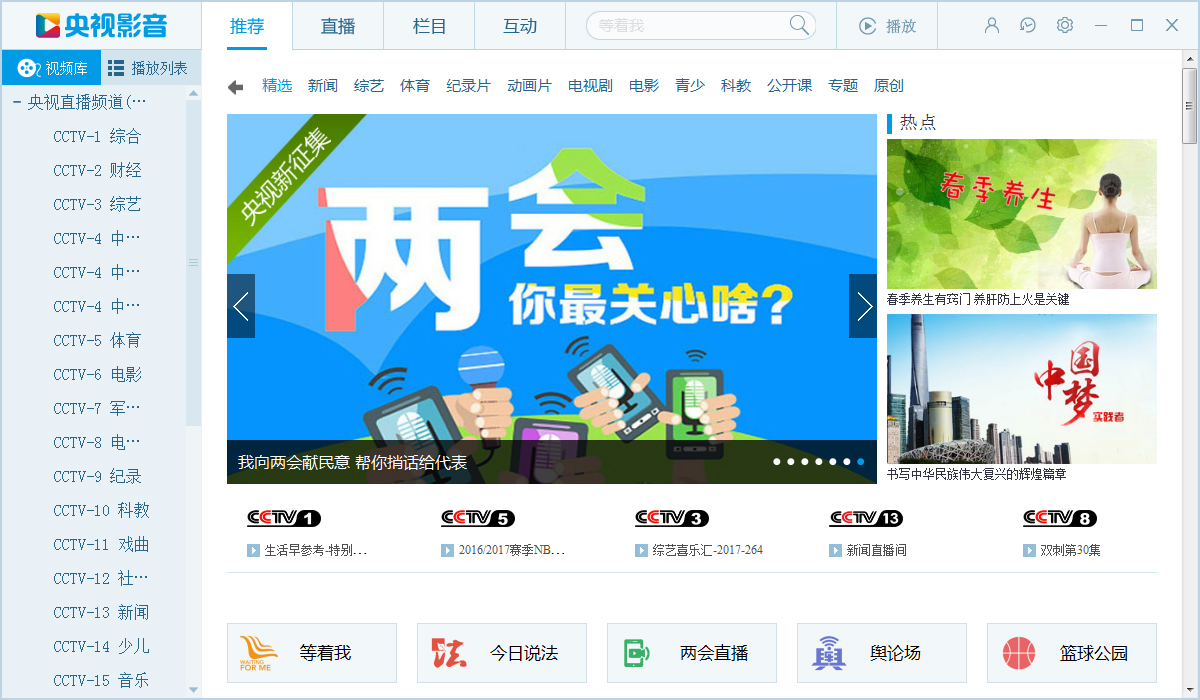Viewport: 1200px width, 700px height.
Task: Select the 专题 category
Action: click(843, 86)
